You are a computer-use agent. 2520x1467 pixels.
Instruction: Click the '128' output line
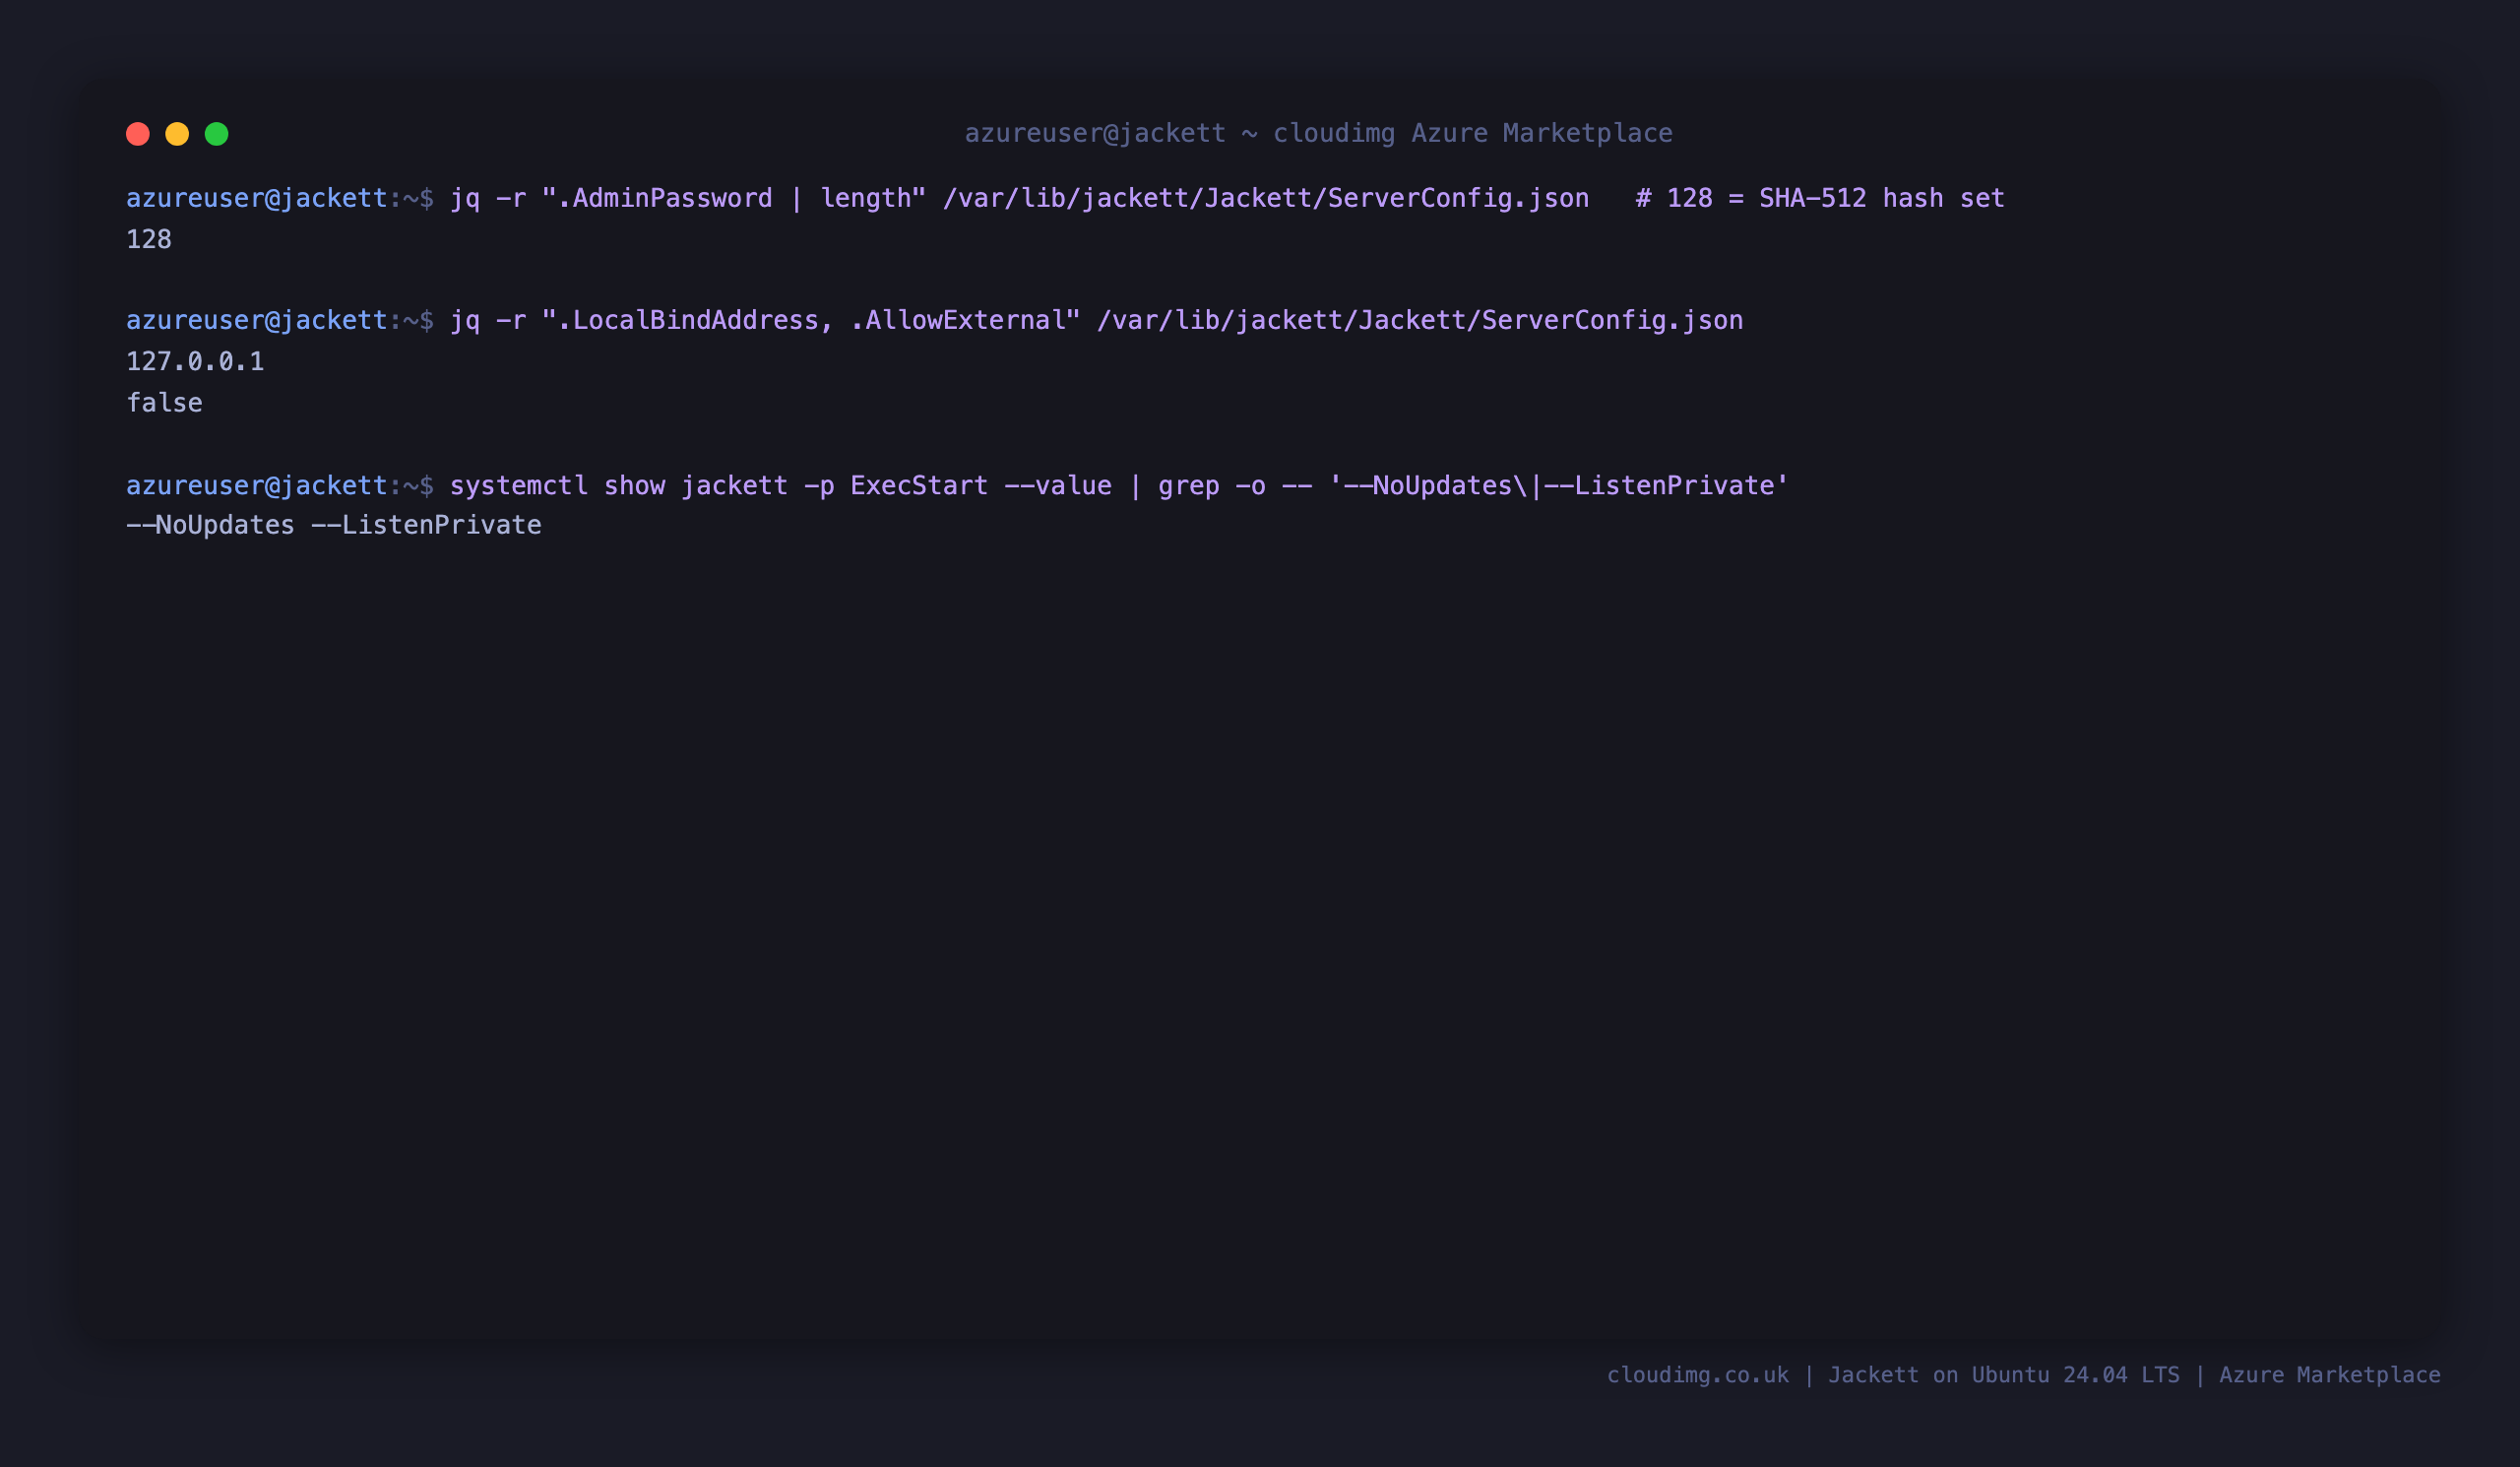tap(149, 240)
